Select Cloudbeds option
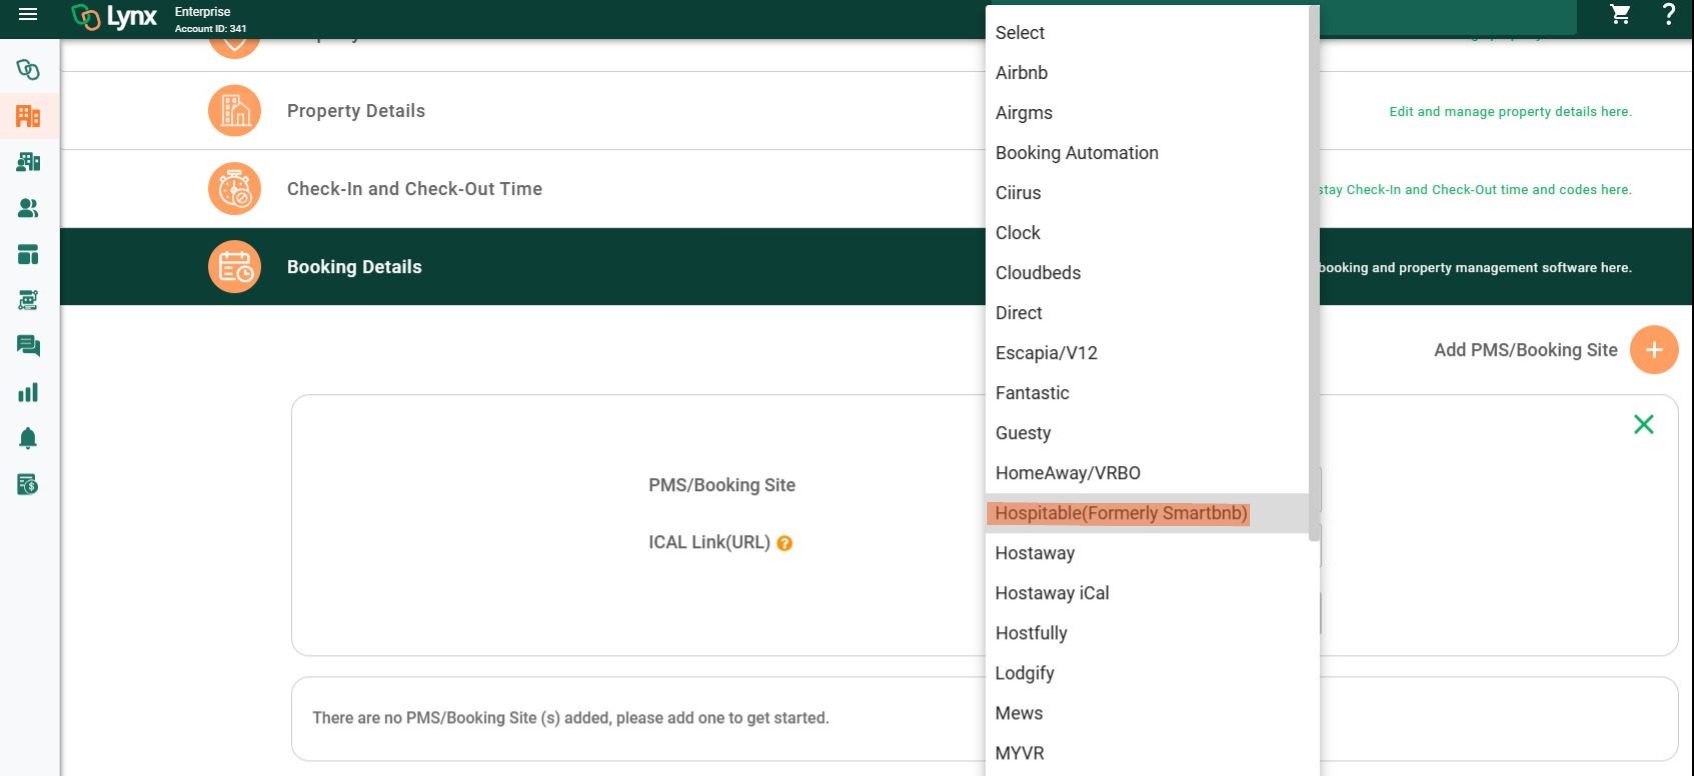The width and height of the screenshot is (1694, 776). click(x=1147, y=273)
